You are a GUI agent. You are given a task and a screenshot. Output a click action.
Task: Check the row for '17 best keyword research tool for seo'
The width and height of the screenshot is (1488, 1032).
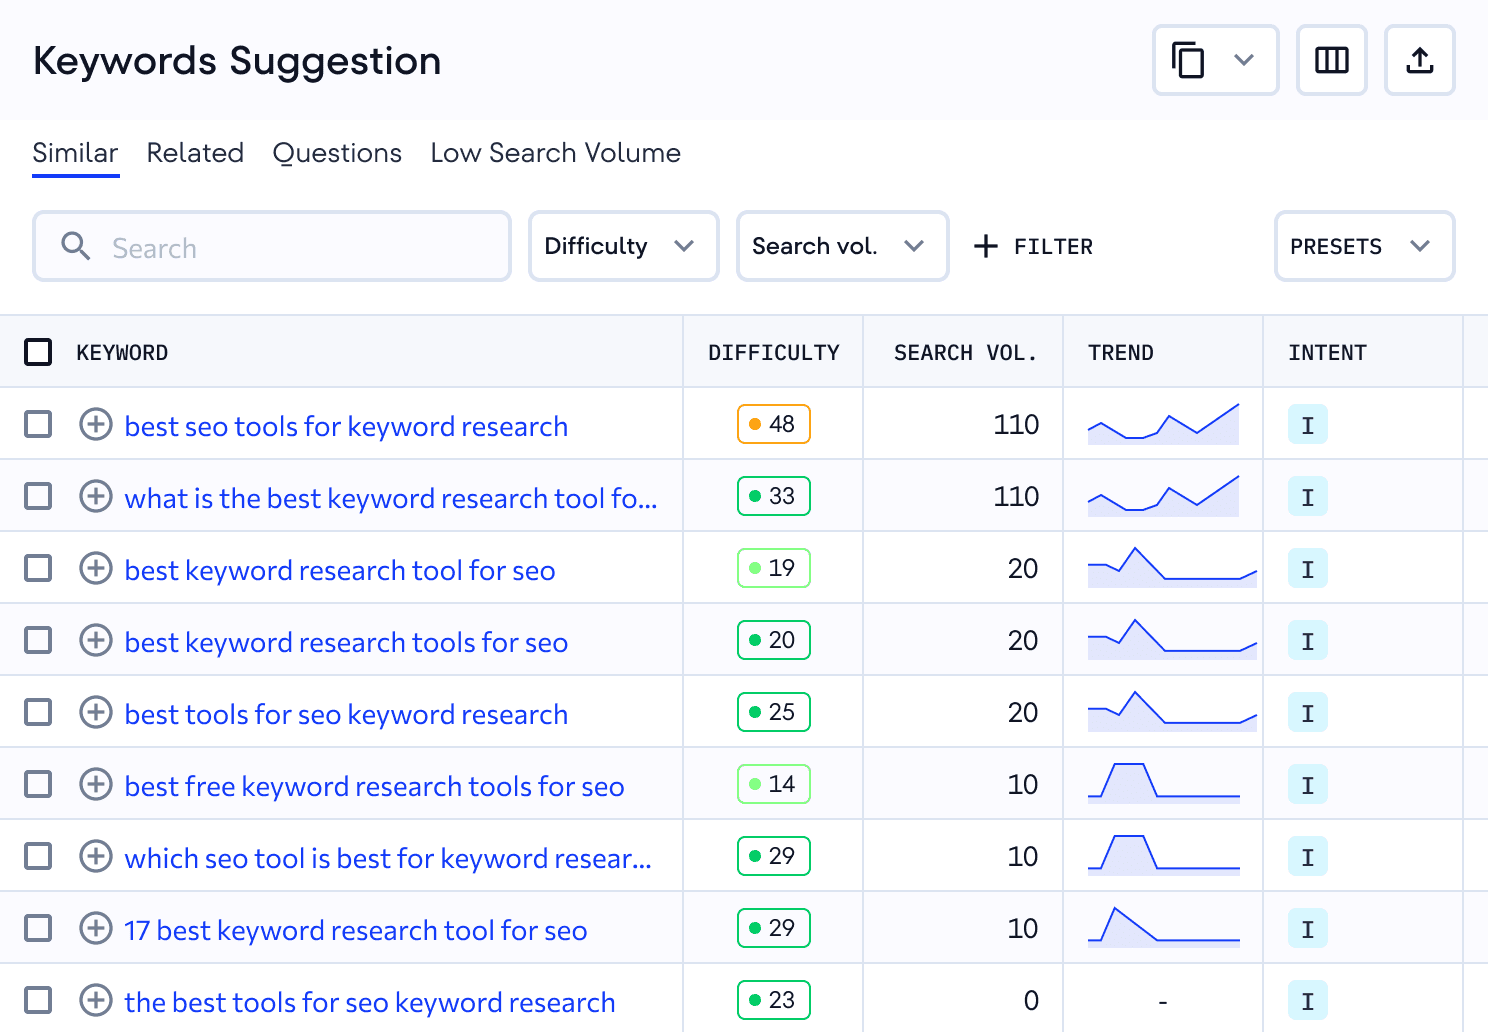pyautogui.click(x=38, y=928)
